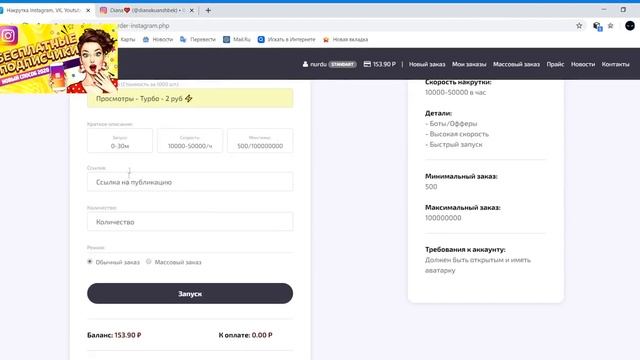This screenshot has width=640, height=360.
Task: Bookmark this page with address bar star
Action: coord(579,26)
